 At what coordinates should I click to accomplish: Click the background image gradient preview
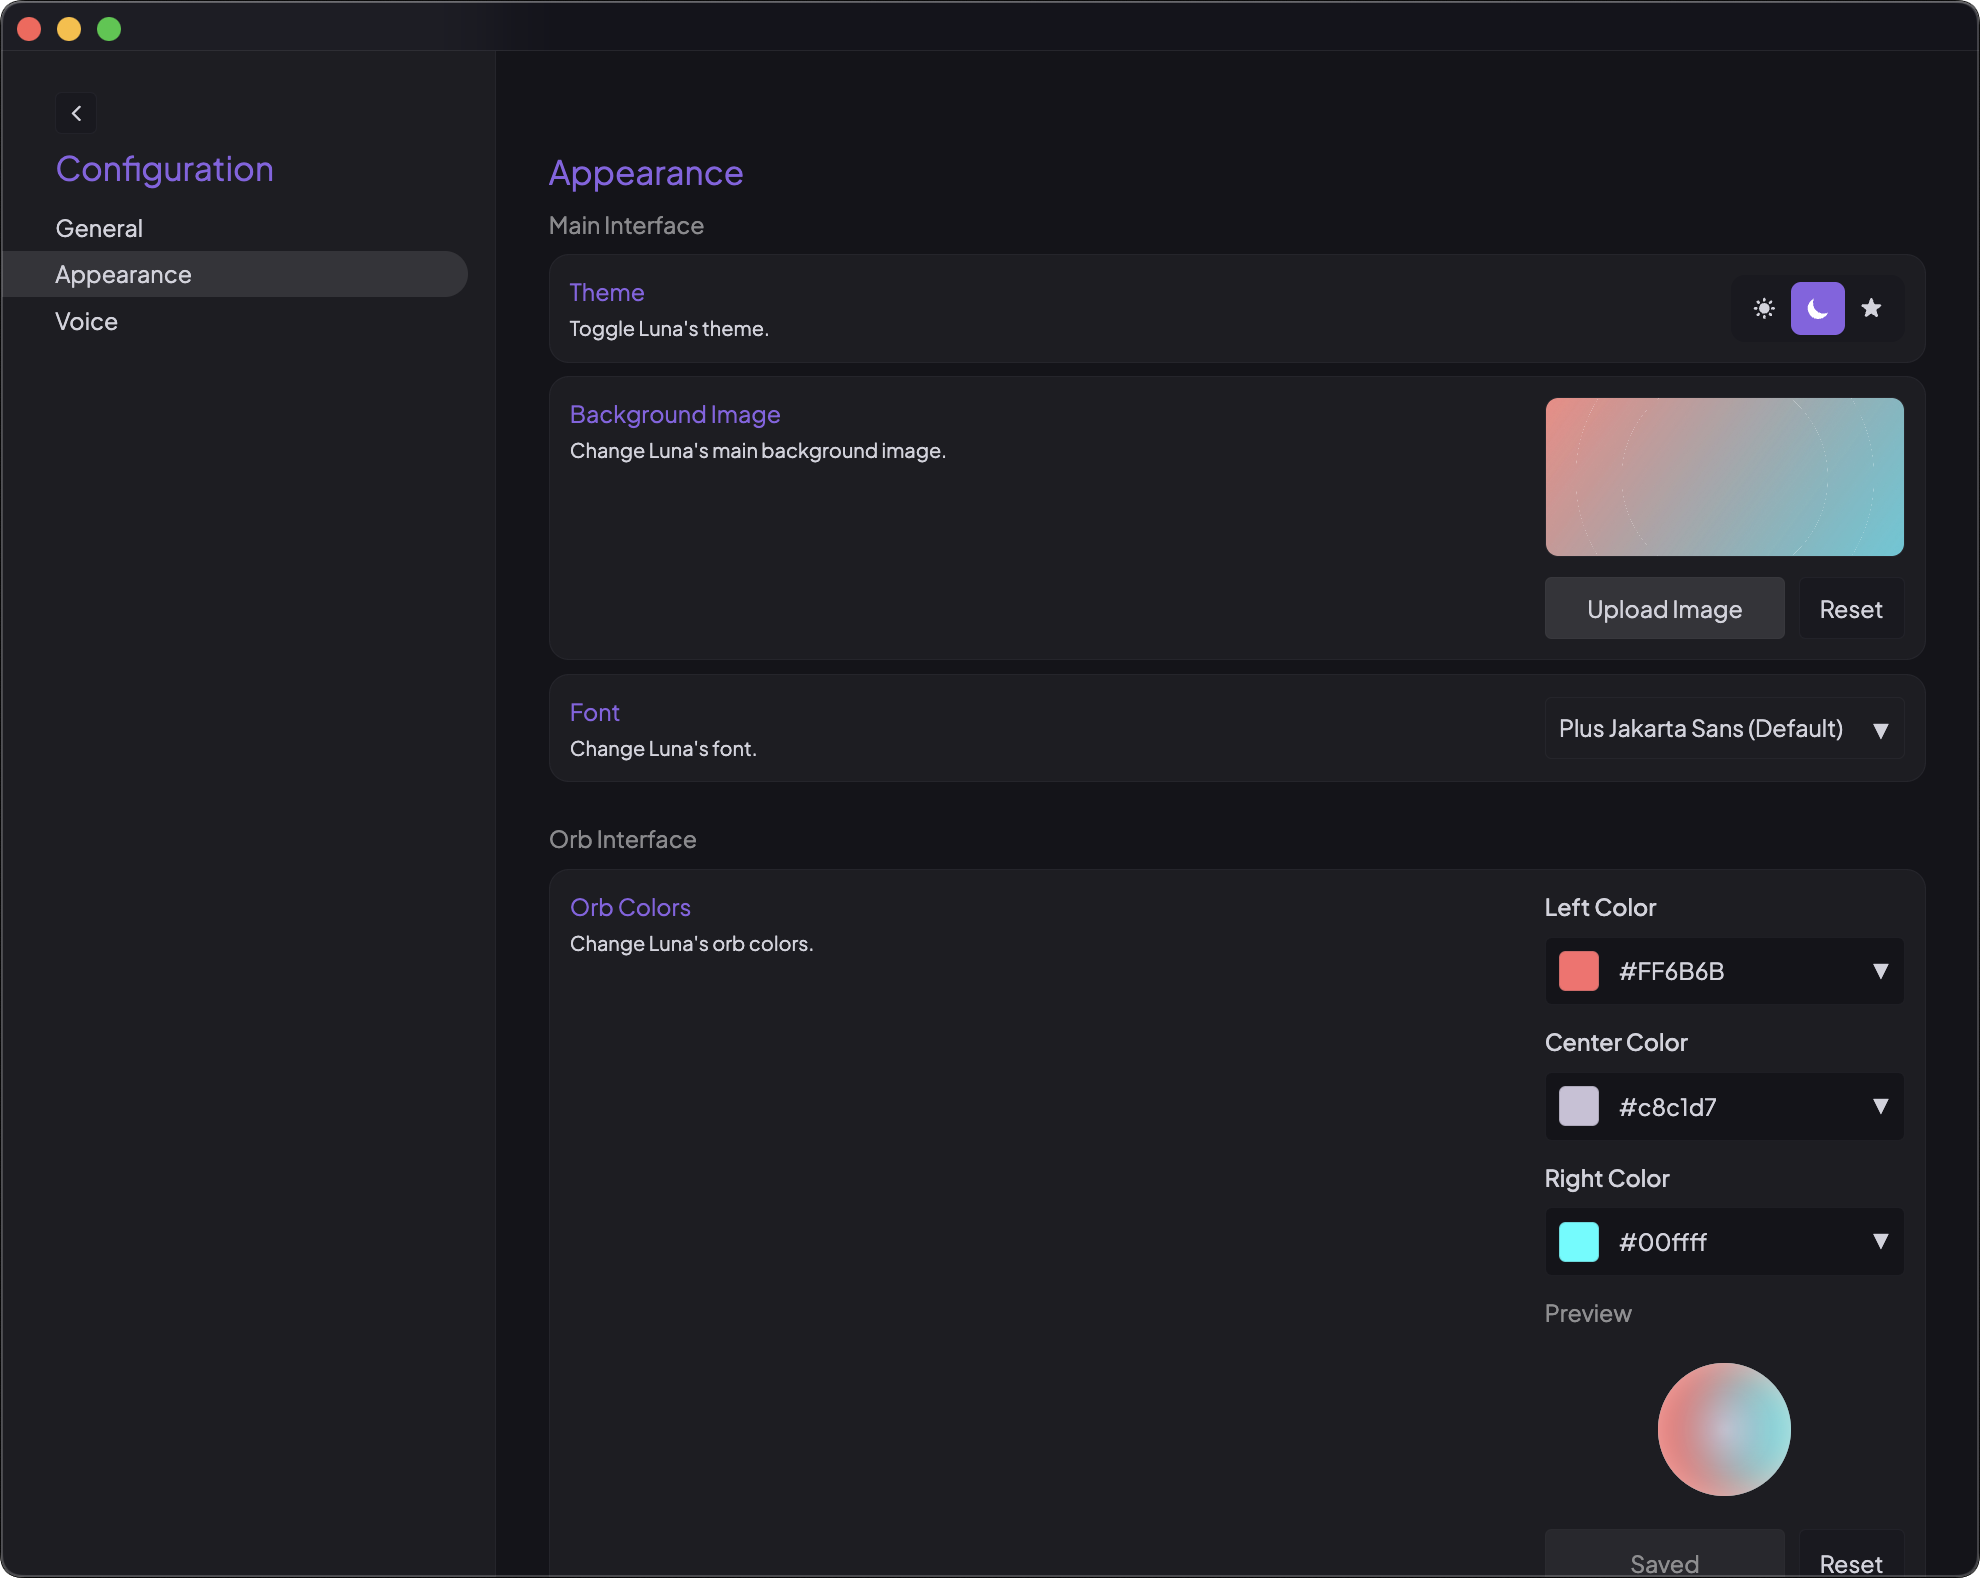[x=1724, y=477]
